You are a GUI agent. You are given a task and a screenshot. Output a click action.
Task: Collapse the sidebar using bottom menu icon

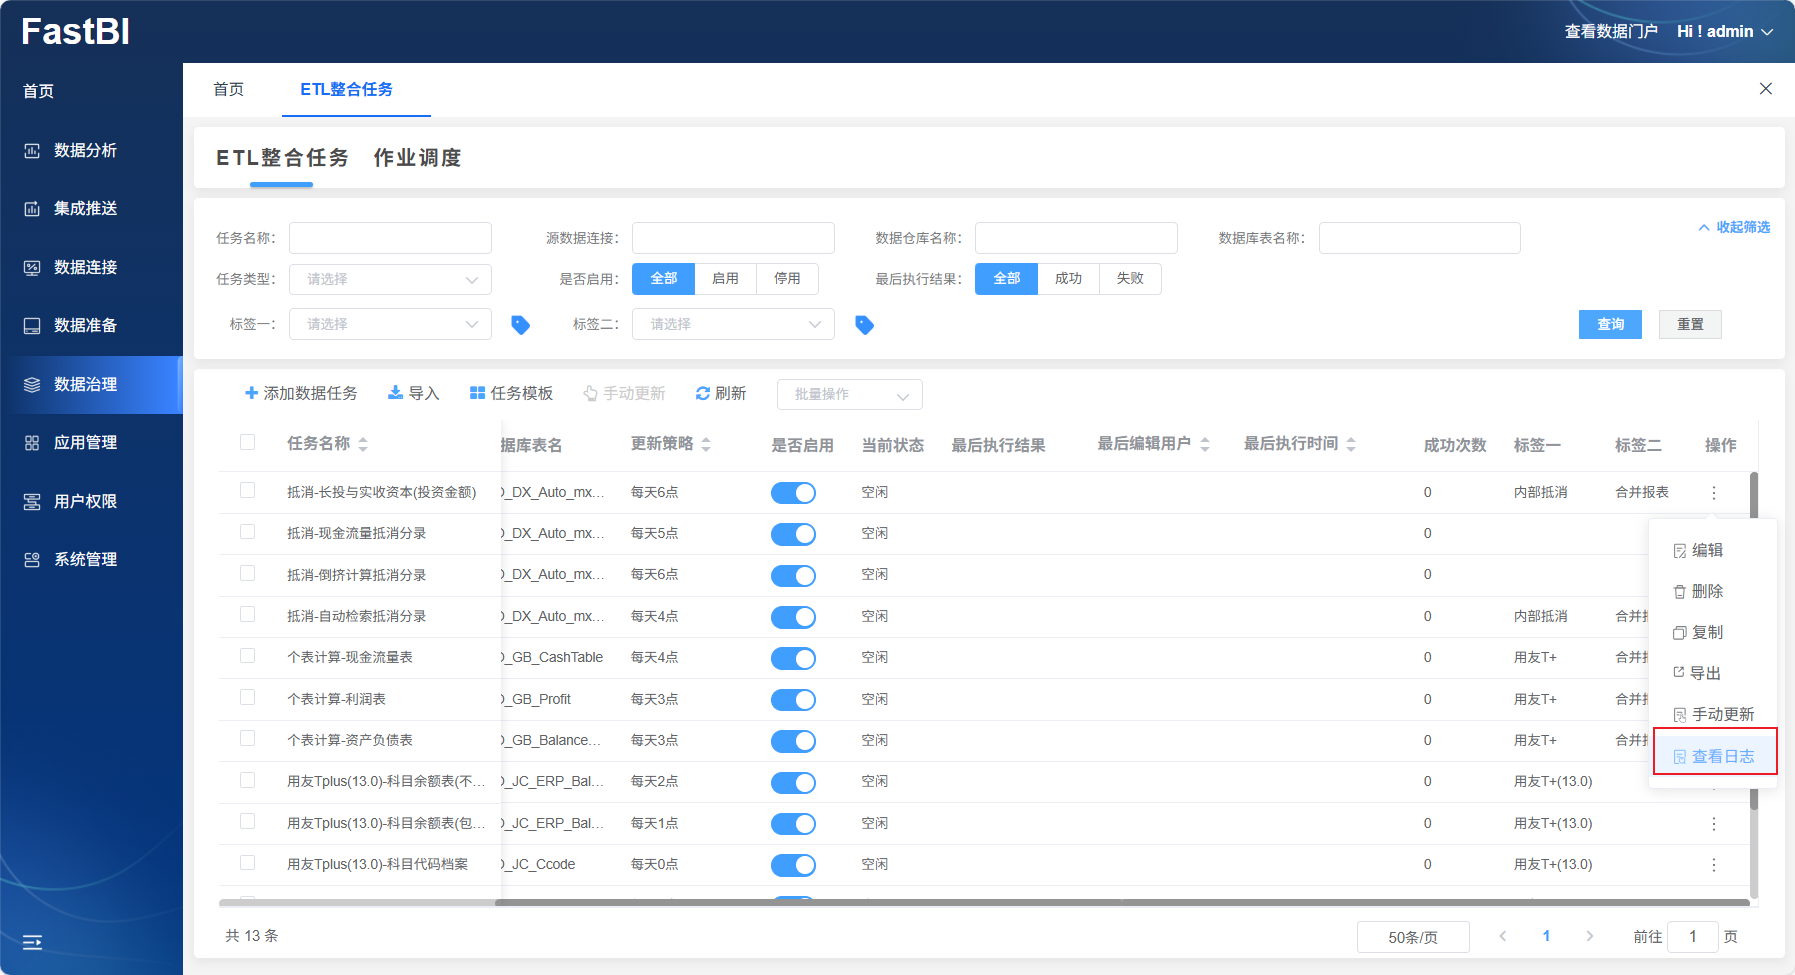pos(32,942)
